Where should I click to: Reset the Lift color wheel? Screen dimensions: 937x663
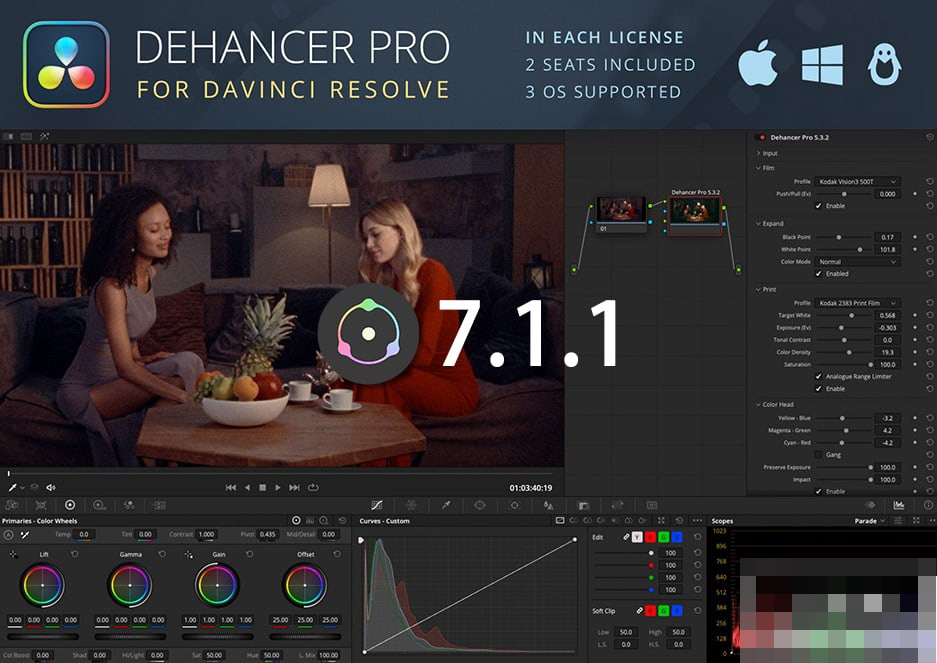pyautogui.click(x=75, y=554)
